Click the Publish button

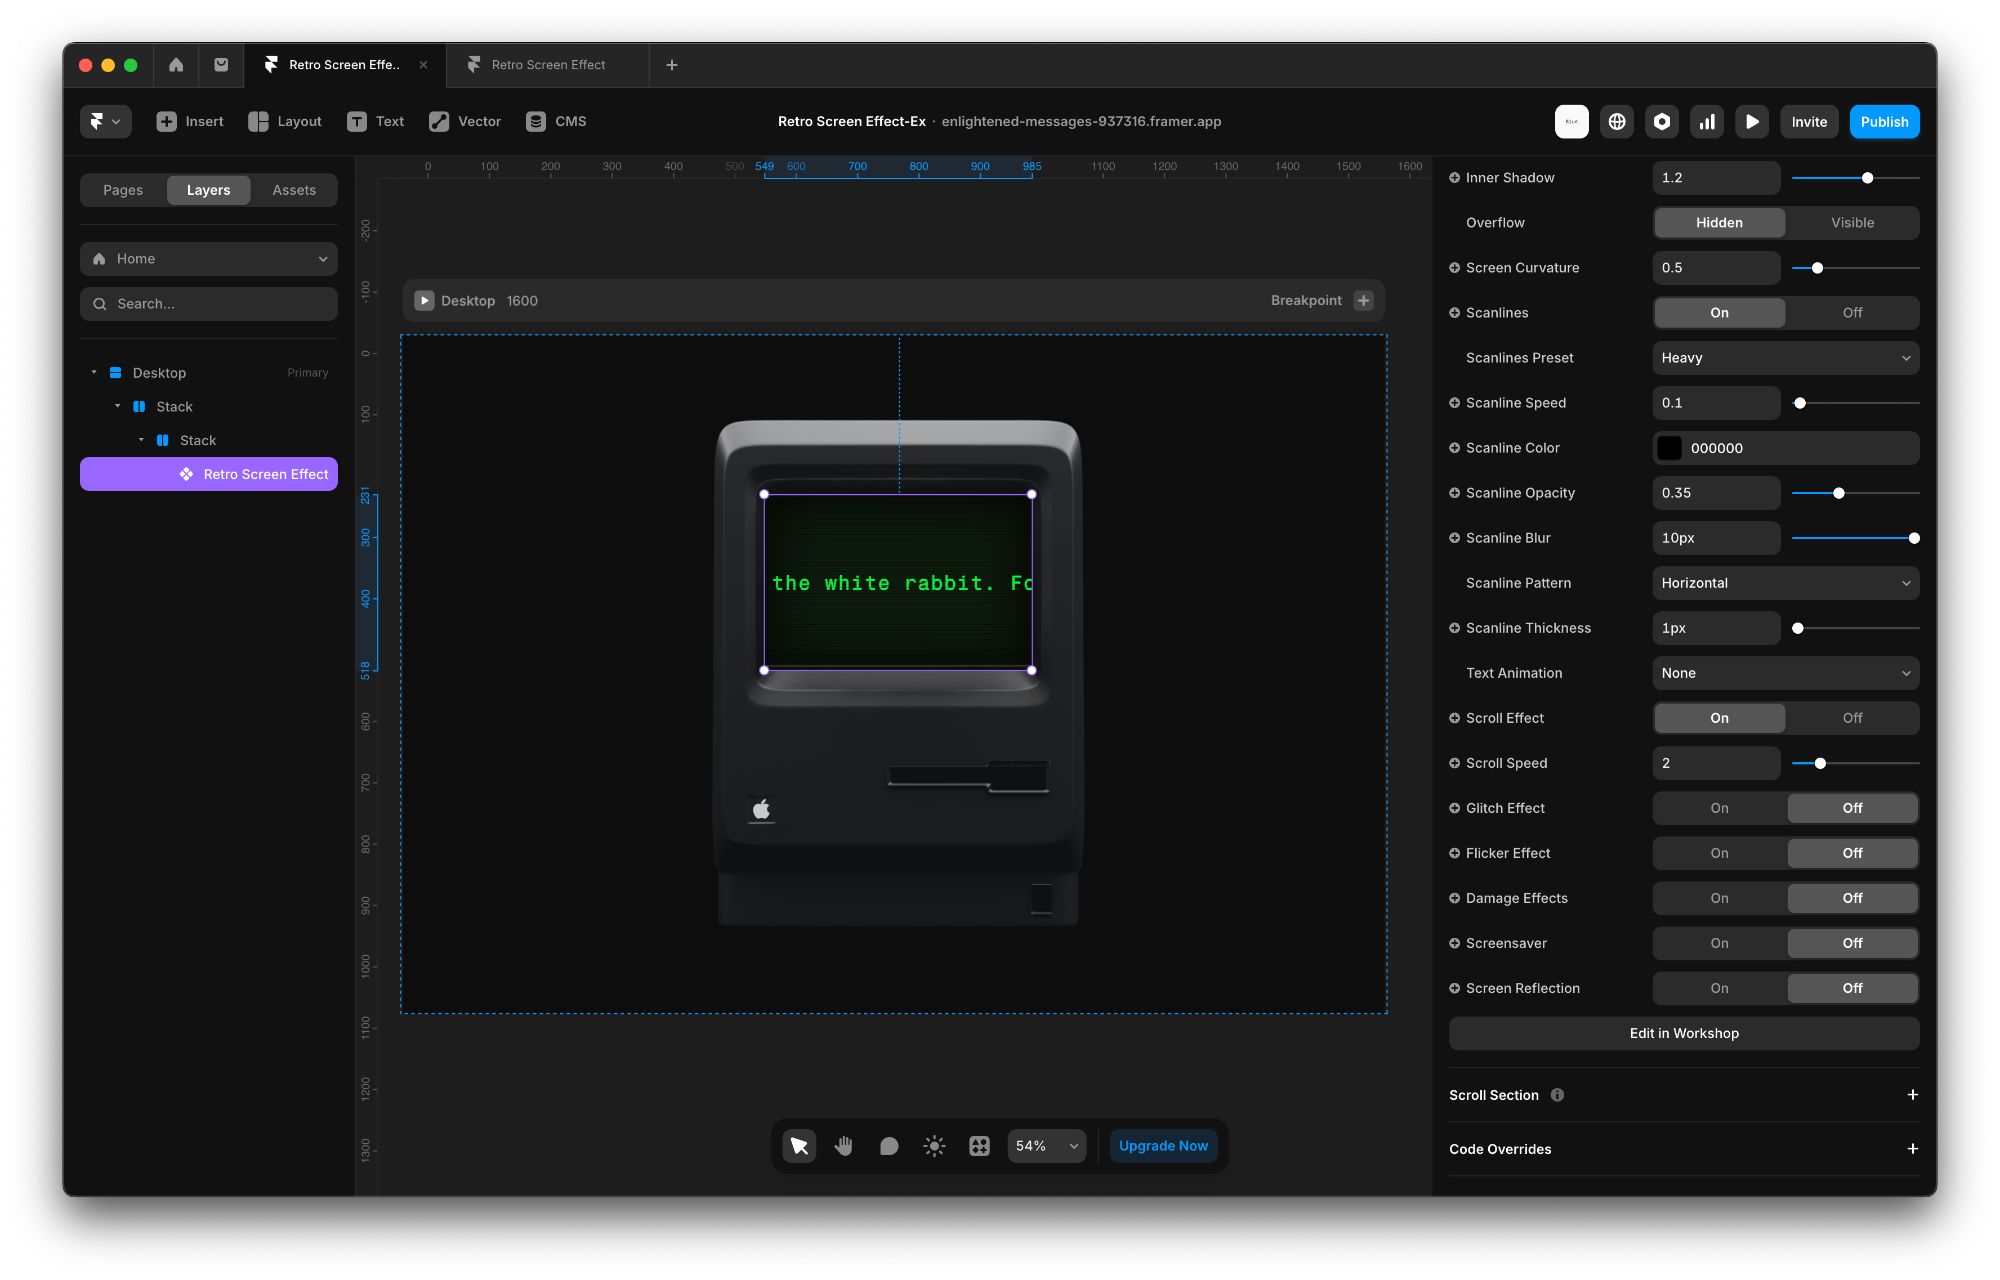point(1884,122)
